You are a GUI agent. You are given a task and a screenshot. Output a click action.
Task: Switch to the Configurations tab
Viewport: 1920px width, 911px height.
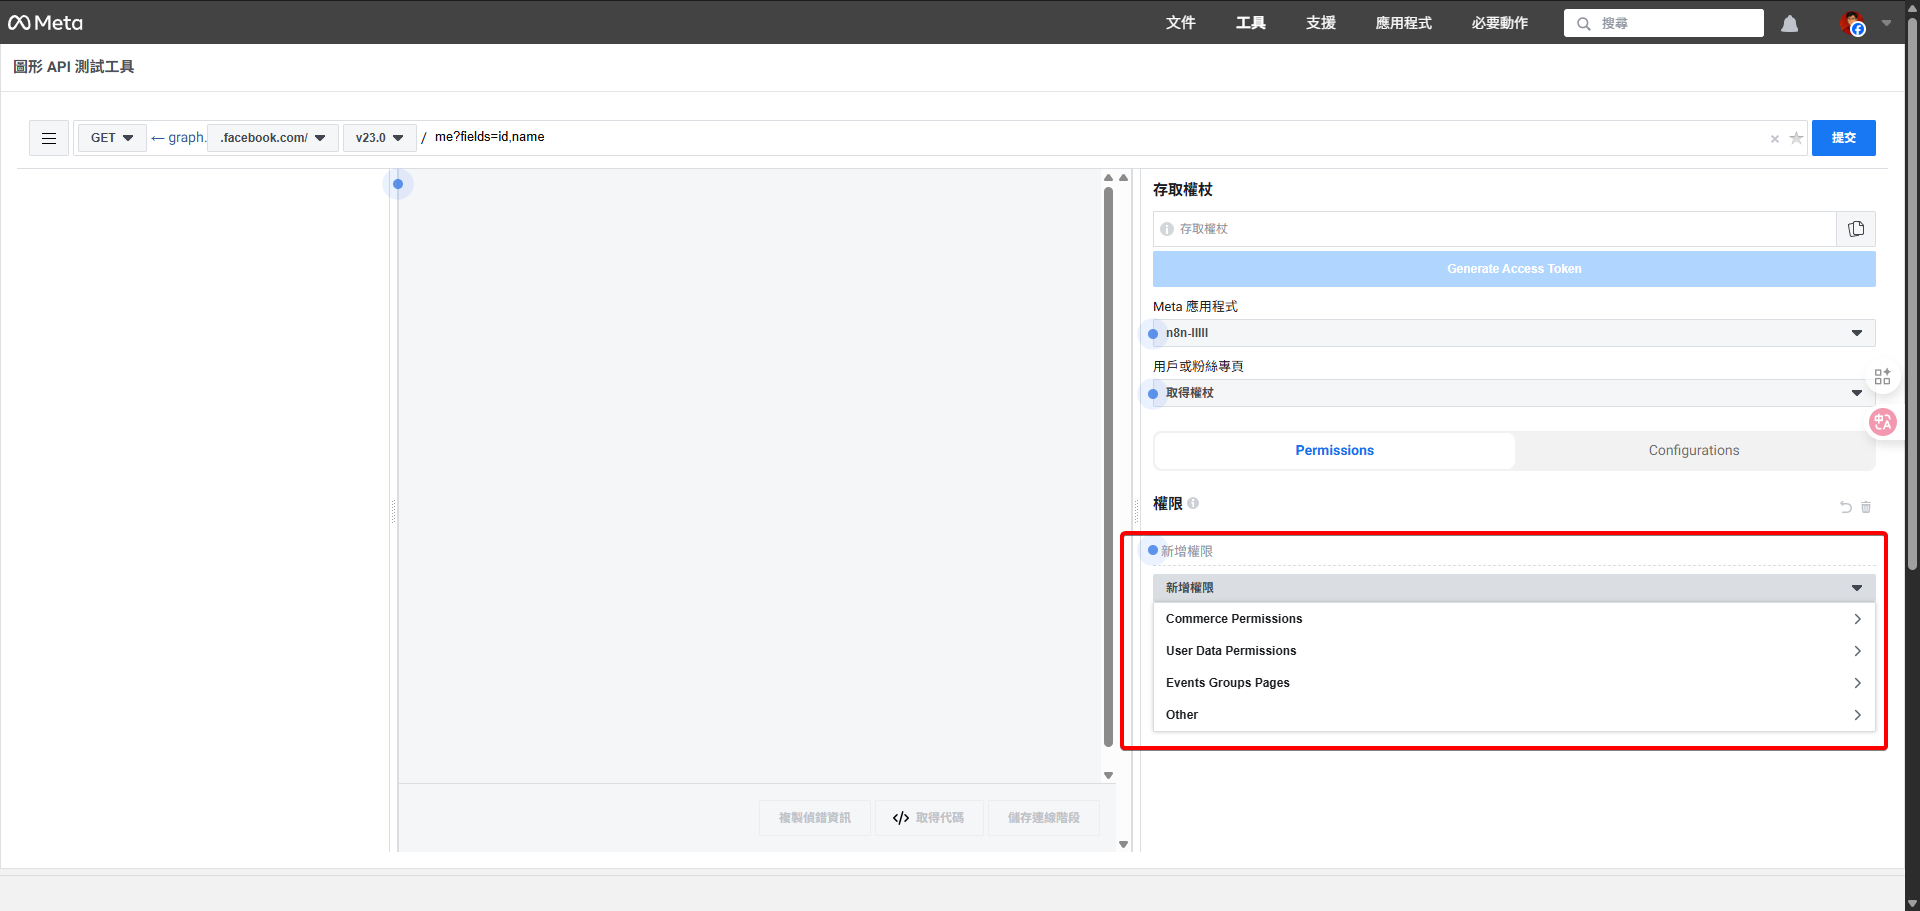[1693, 451]
